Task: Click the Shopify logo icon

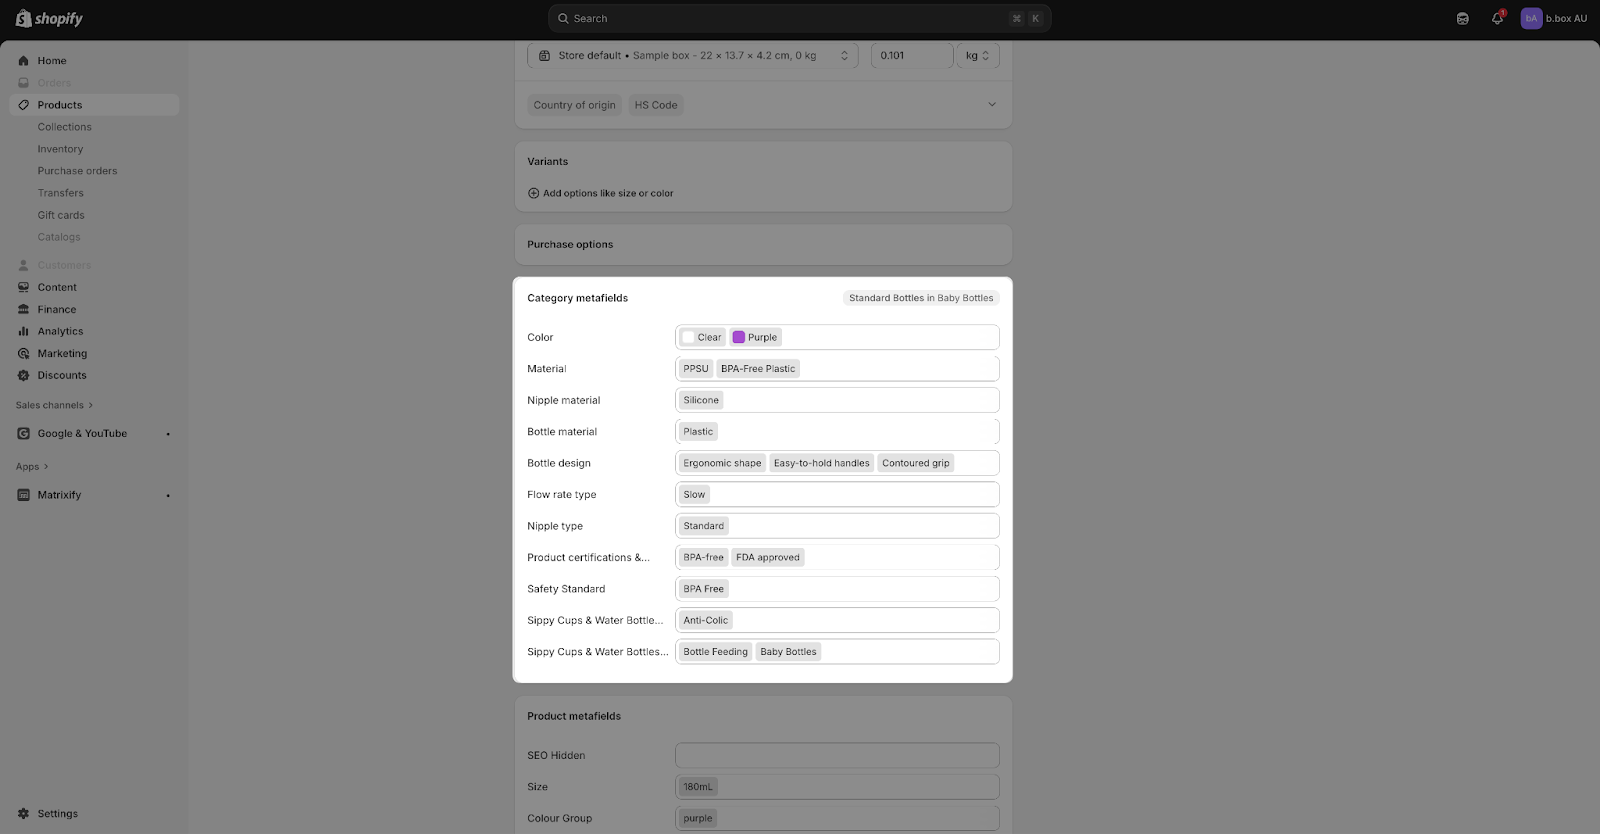Action: [x=24, y=19]
